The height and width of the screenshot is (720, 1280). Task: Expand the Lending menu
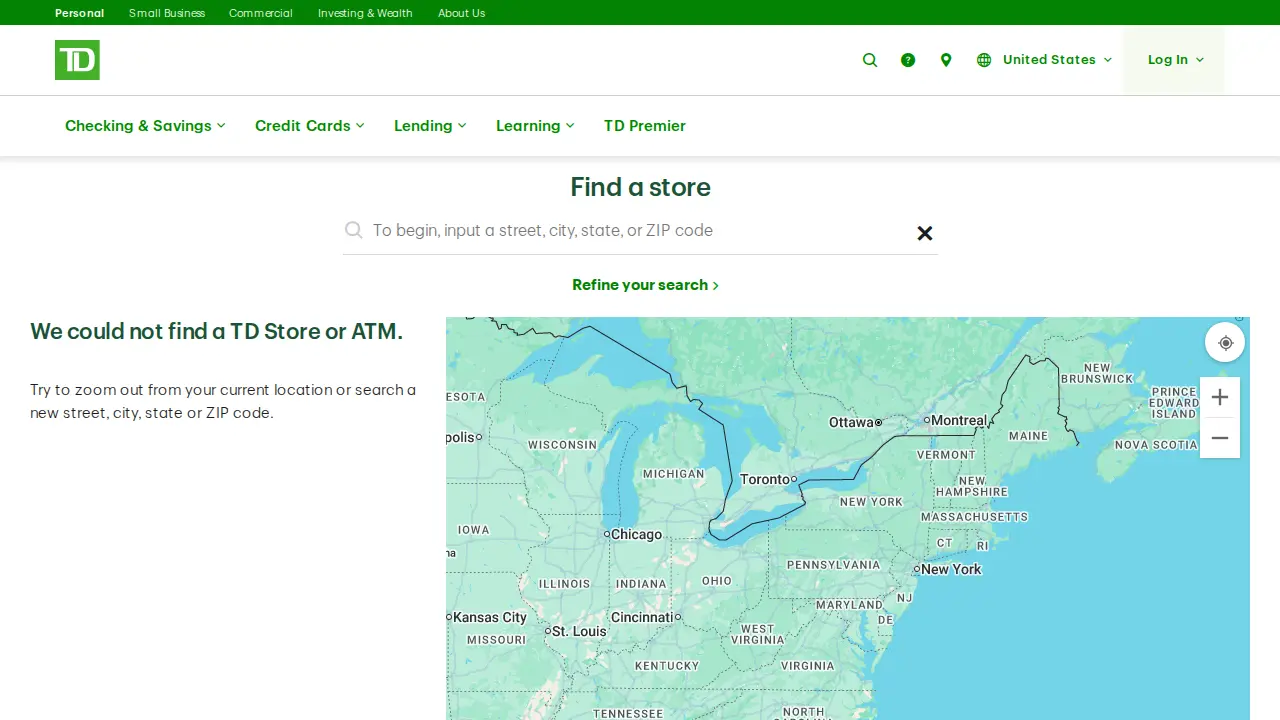coord(430,126)
